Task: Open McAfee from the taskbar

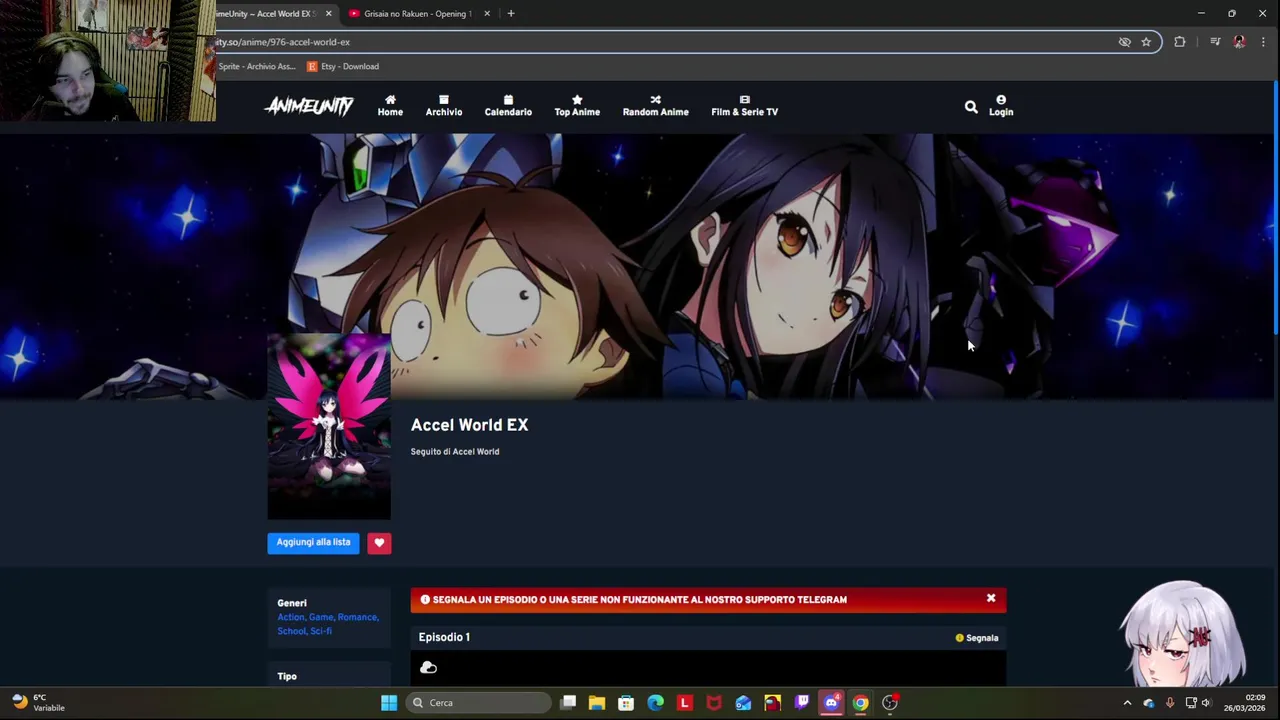Action: coord(714,703)
